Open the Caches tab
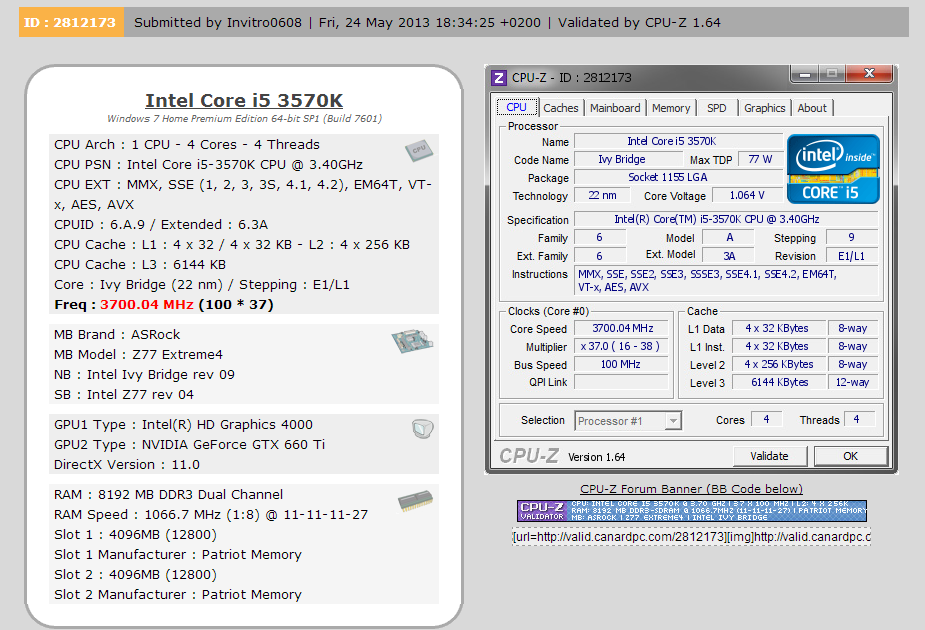The width and height of the screenshot is (925, 630). click(x=560, y=108)
